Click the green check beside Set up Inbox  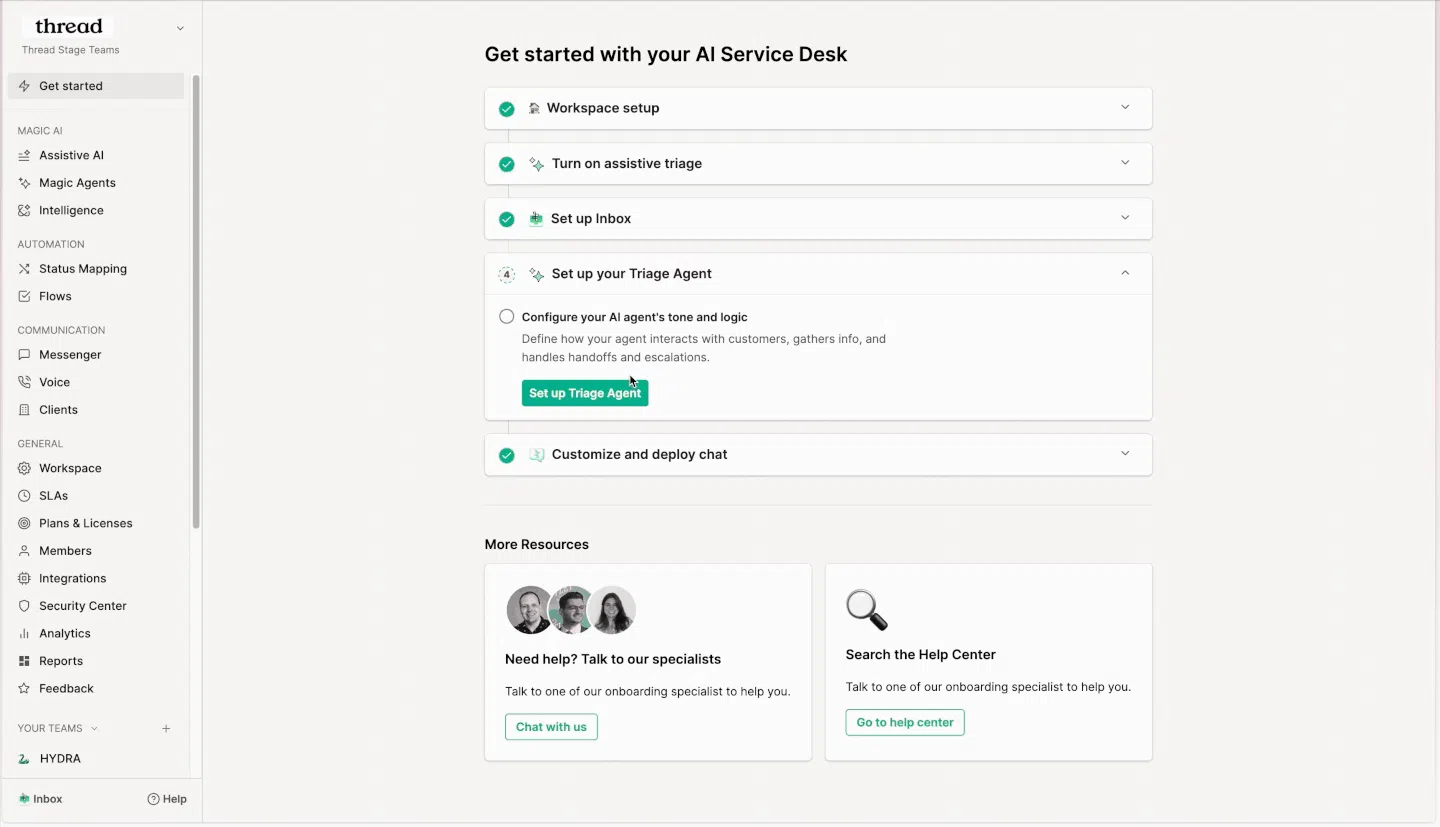(x=507, y=219)
